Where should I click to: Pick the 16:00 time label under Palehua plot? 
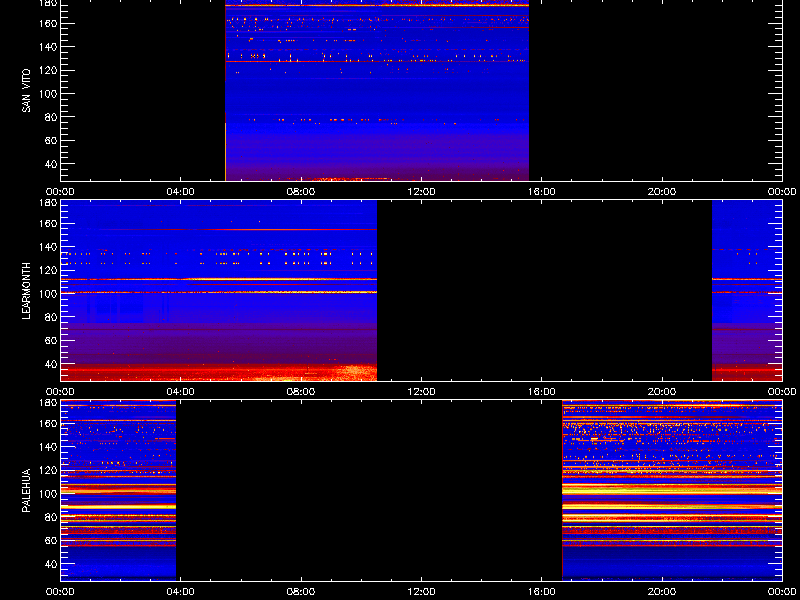(x=542, y=592)
